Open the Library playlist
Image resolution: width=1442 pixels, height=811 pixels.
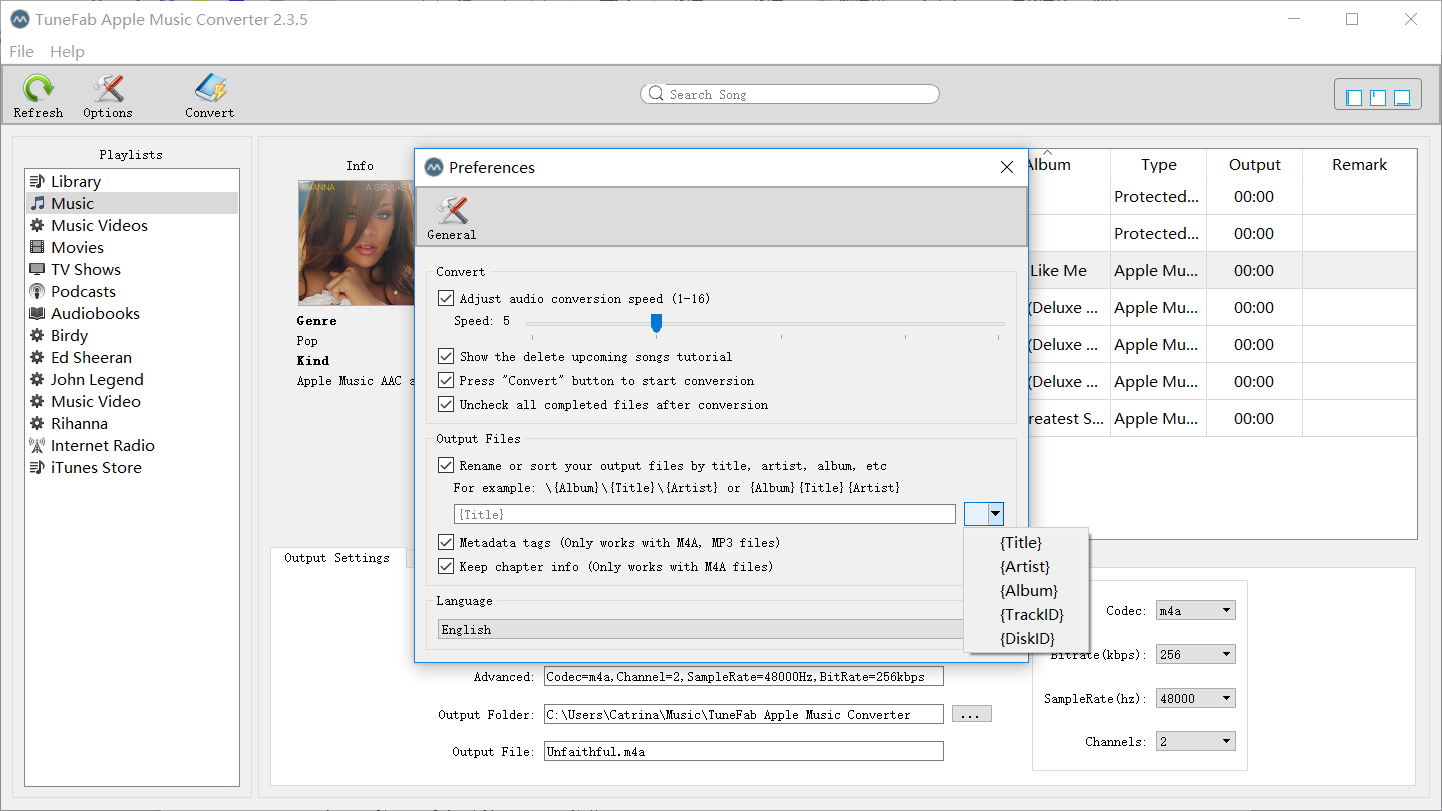[x=132, y=181]
